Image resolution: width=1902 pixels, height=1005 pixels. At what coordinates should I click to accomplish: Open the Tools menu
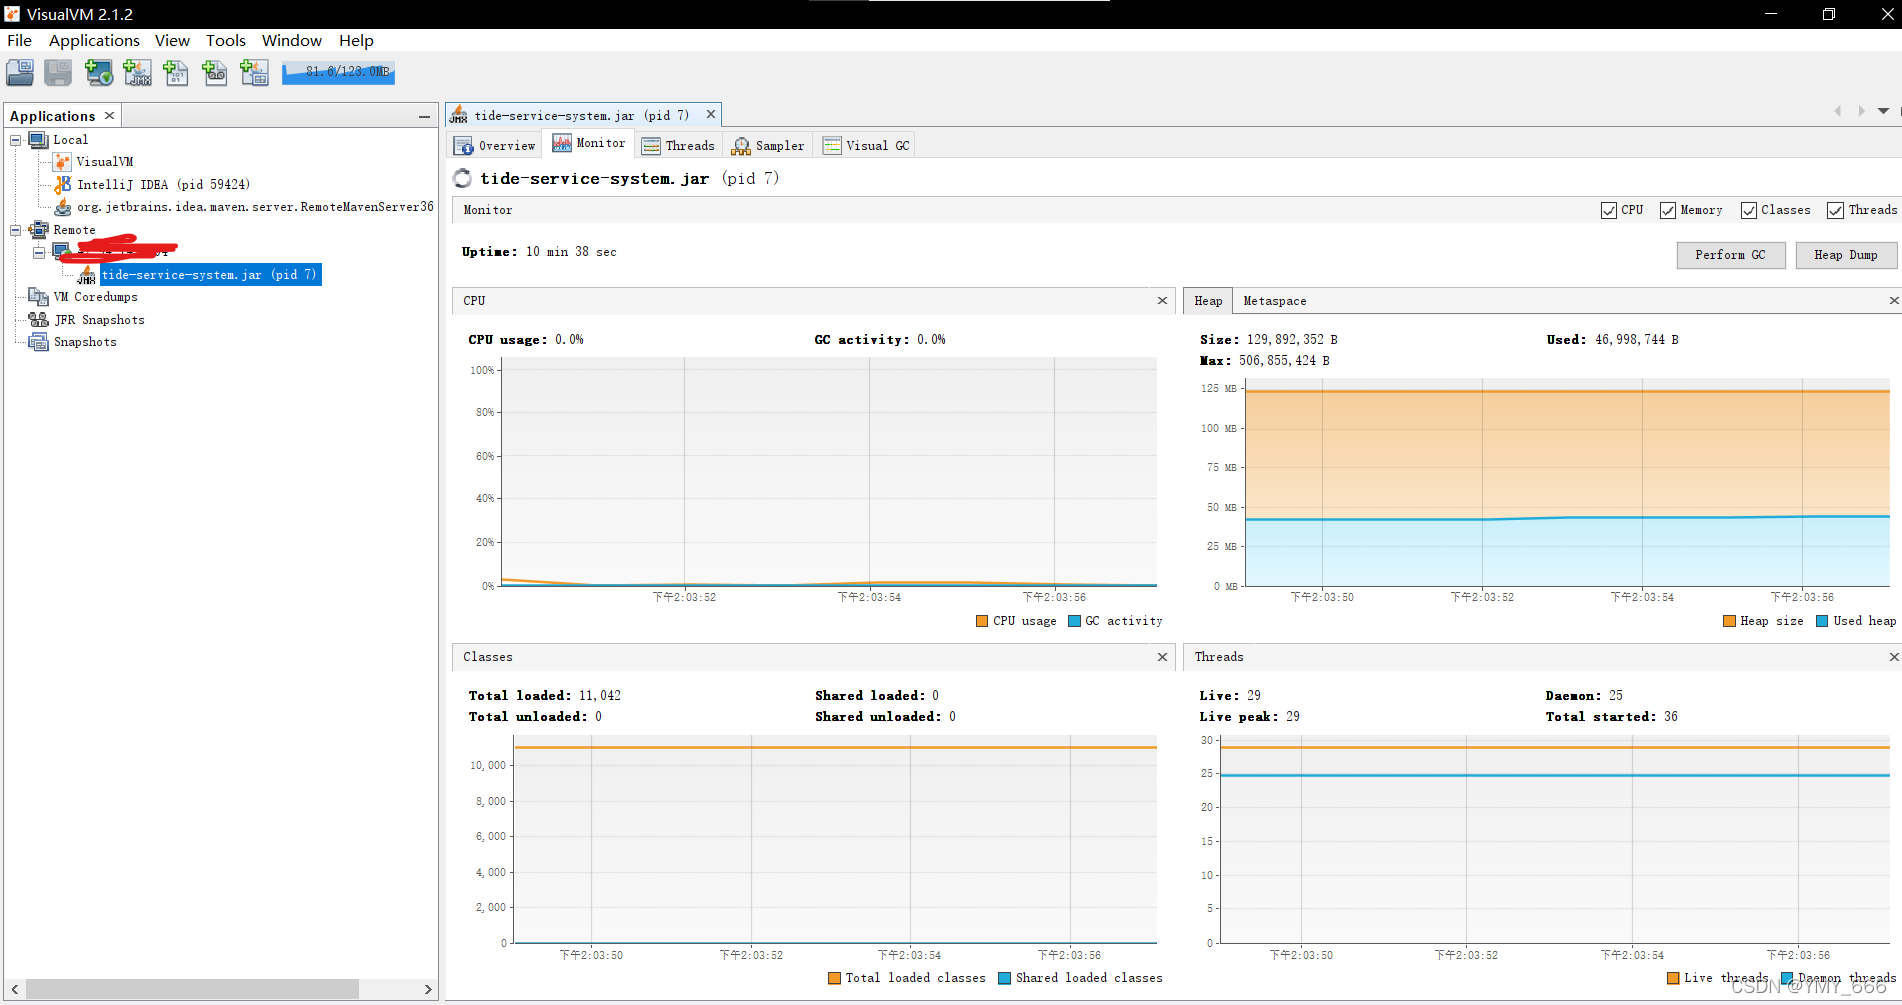226,40
